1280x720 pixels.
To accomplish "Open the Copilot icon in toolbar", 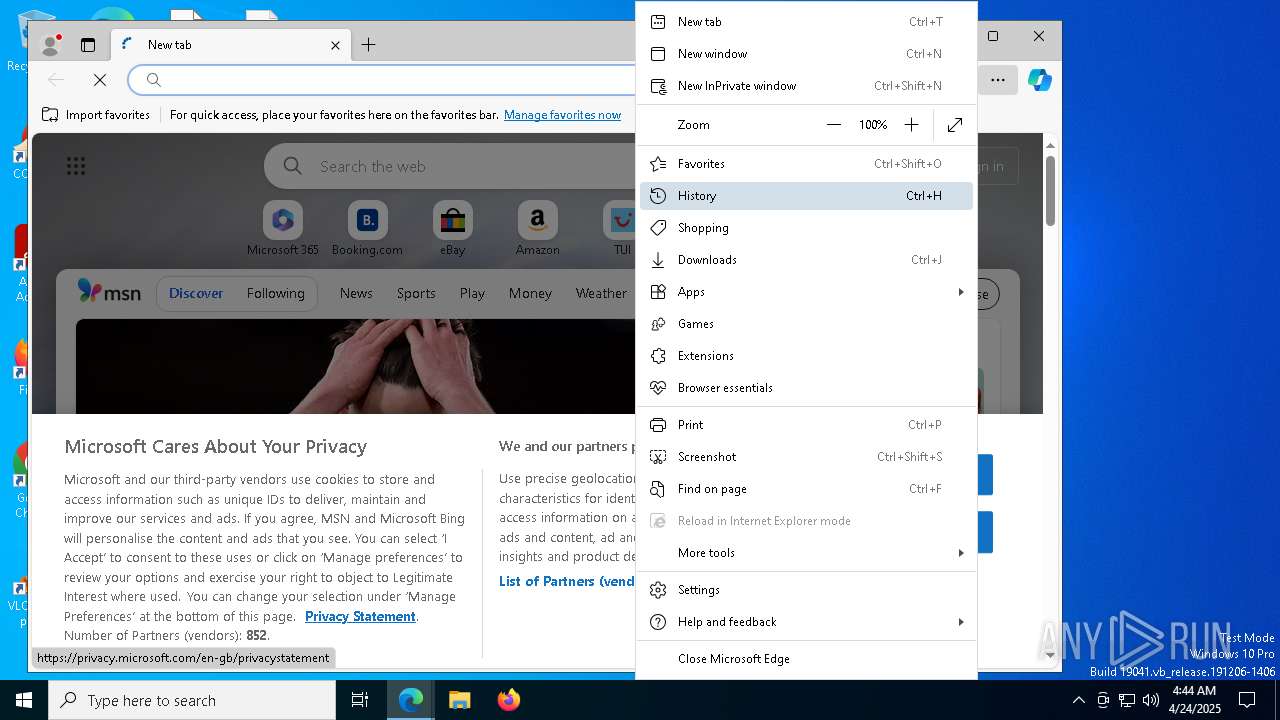I will pyautogui.click(x=1040, y=80).
